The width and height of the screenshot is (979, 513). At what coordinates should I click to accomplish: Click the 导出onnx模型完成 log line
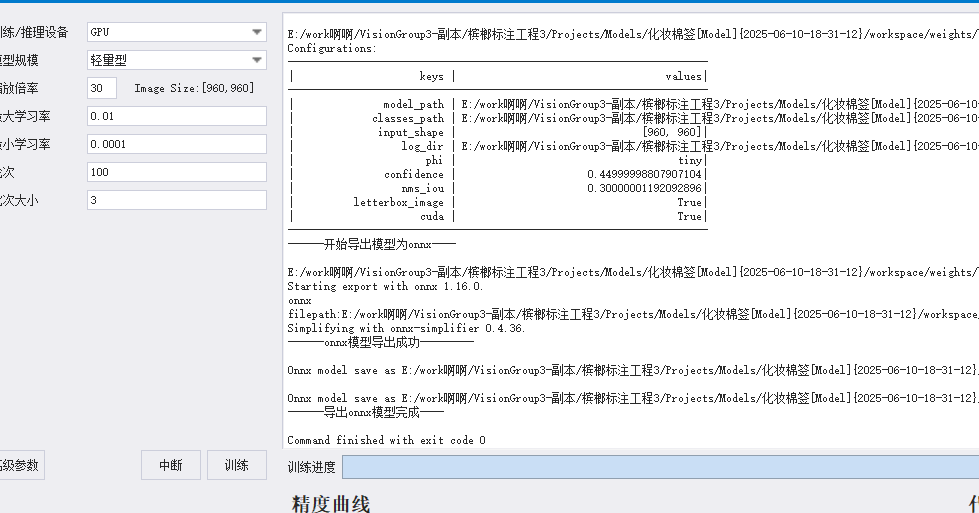365,412
